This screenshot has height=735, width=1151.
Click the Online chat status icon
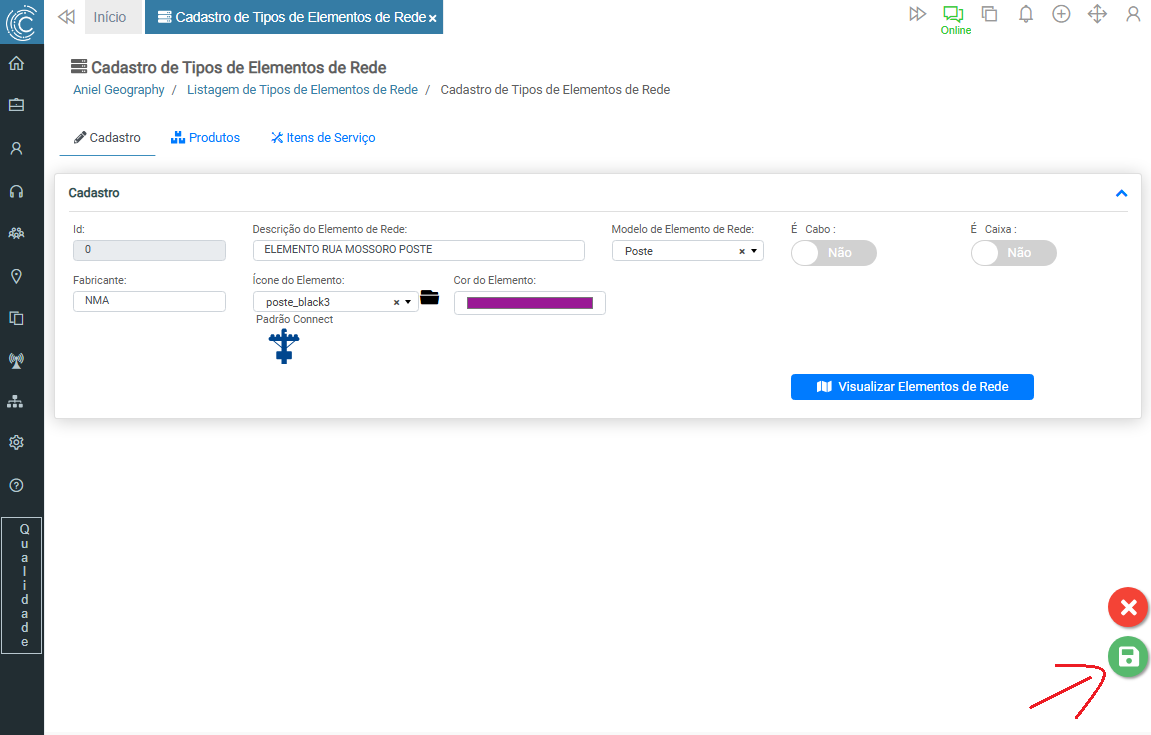[x=953, y=15]
